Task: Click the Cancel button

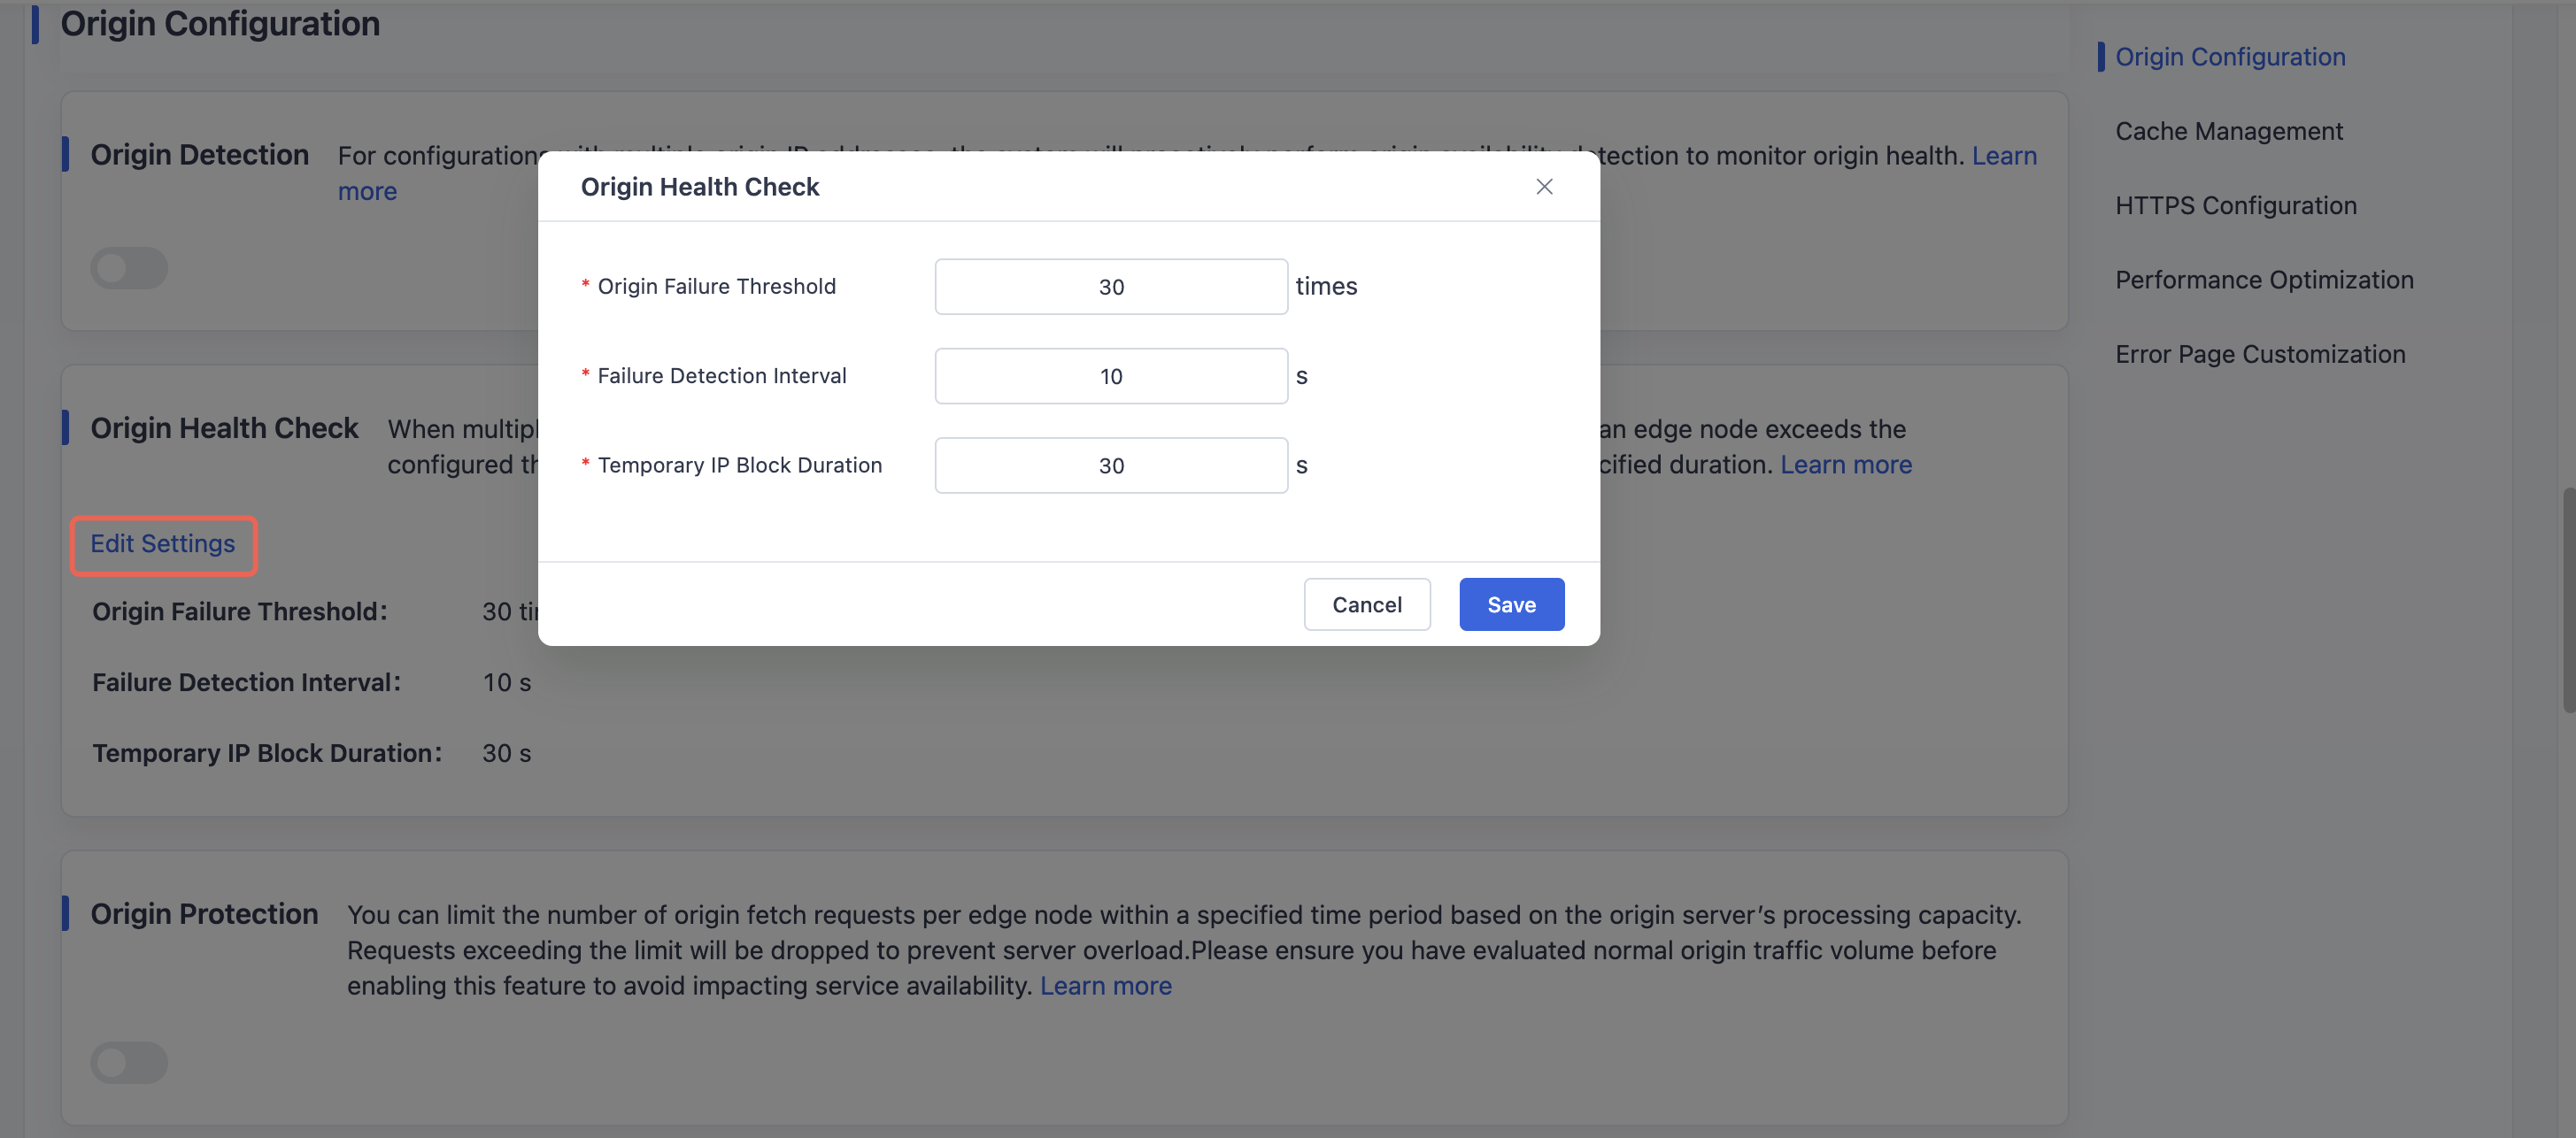Action: 1366,604
